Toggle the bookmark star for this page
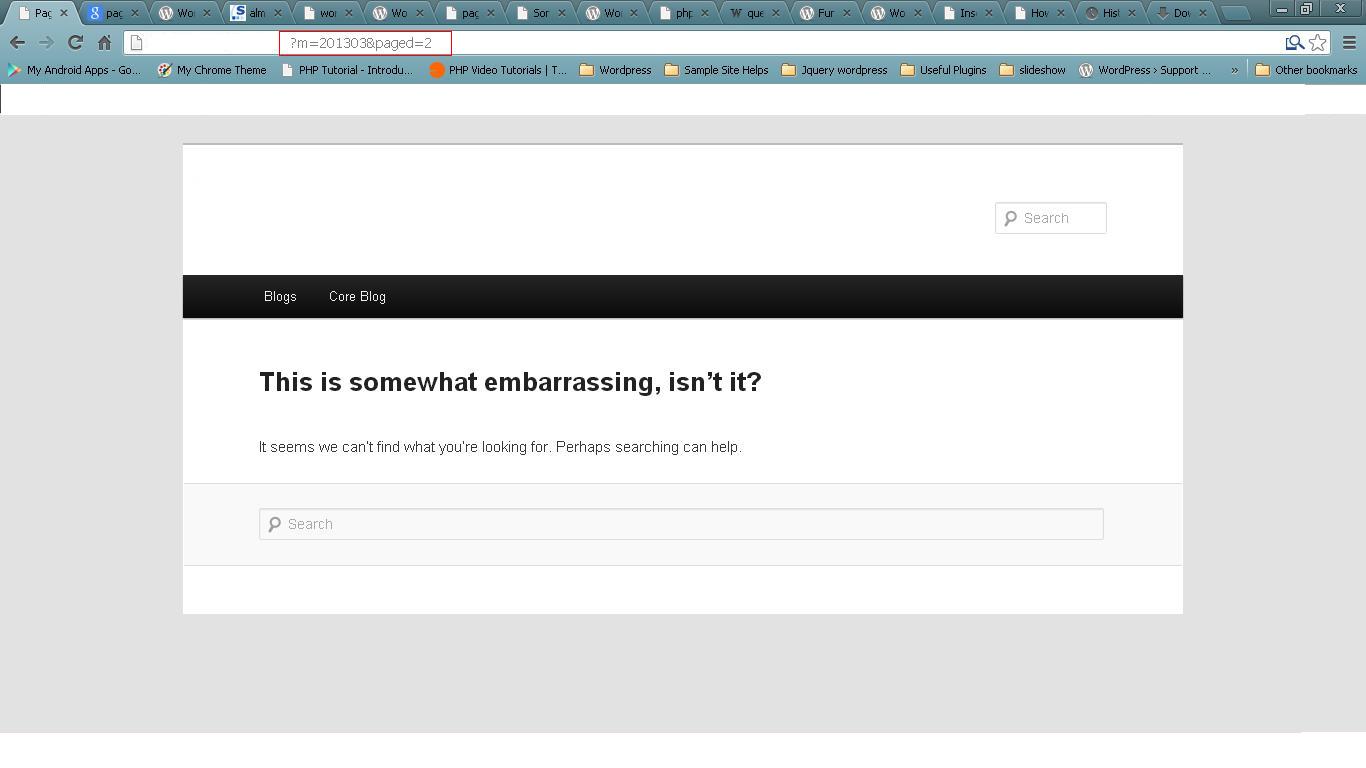This screenshot has height=768, width=1366. pyautogui.click(x=1318, y=42)
